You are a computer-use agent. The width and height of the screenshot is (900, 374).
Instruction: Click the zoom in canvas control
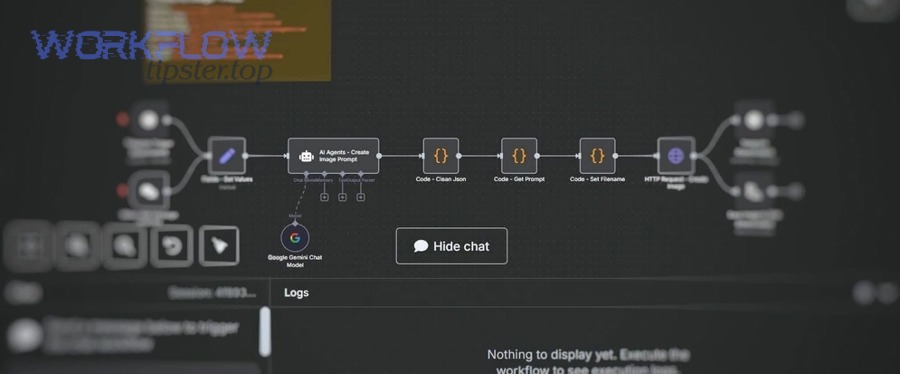(x=77, y=246)
